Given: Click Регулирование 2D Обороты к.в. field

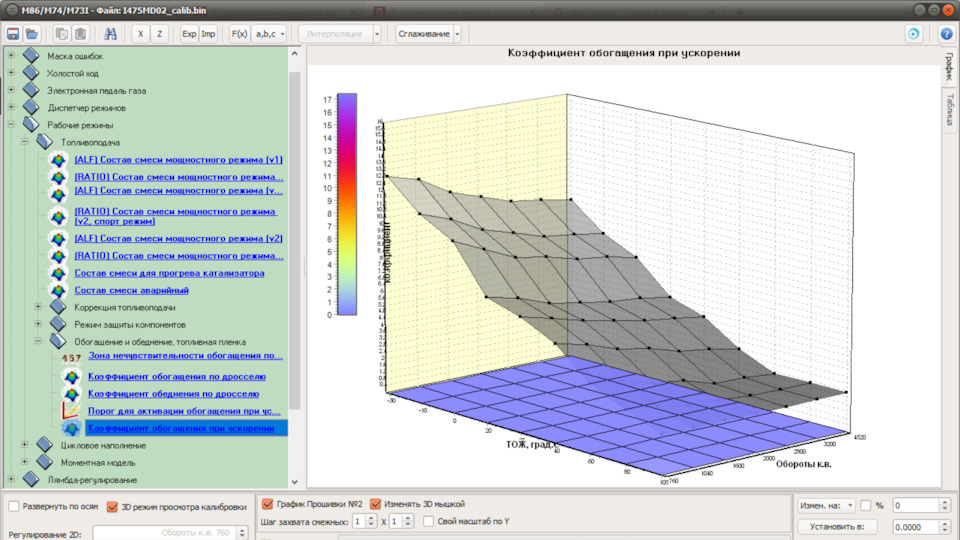Looking at the screenshot, I should click(x=170, y=533).
